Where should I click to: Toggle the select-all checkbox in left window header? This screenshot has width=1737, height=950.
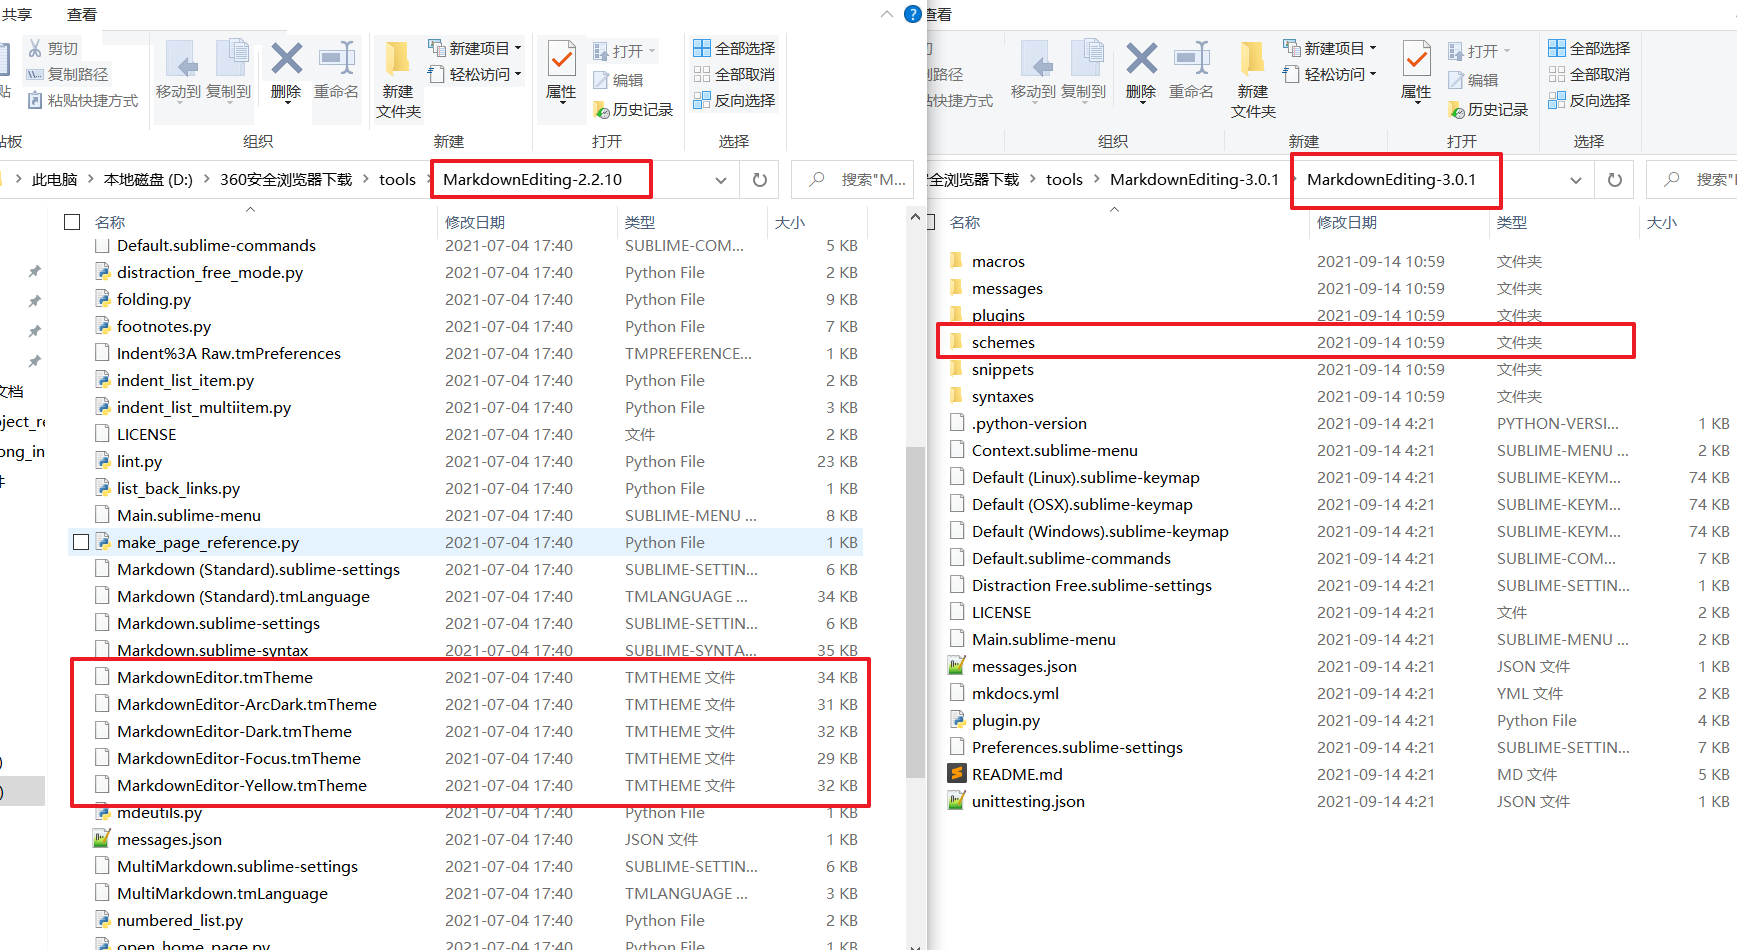72,222
